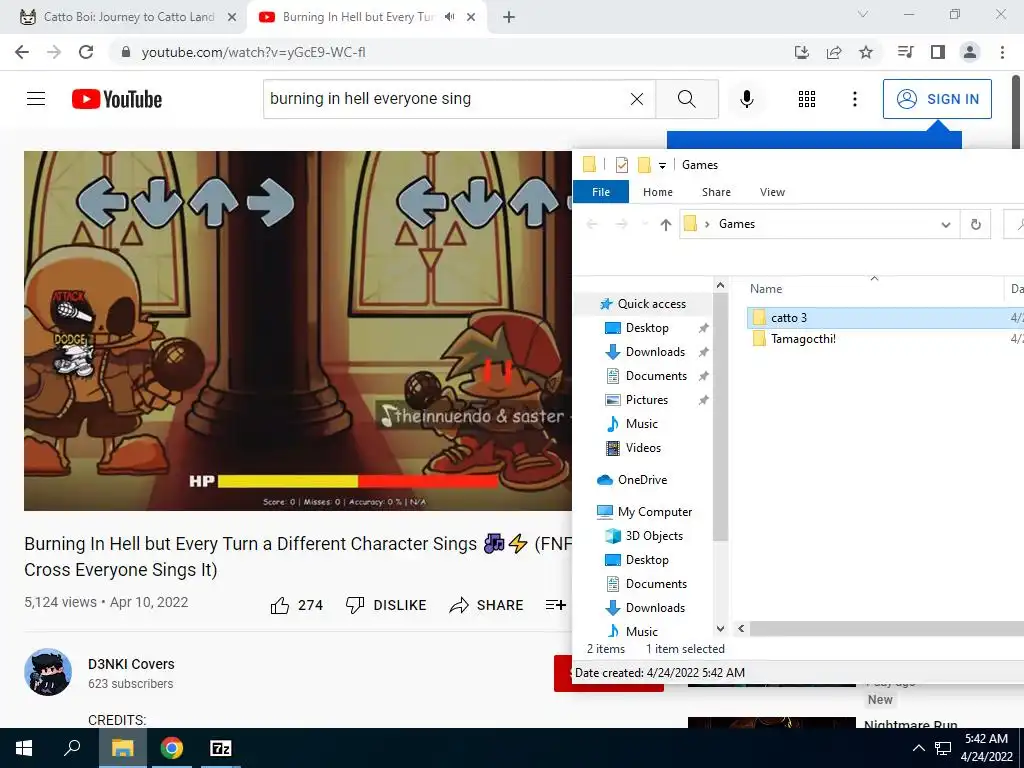Image resolution: width=1024 pixels, height=768 pixels.
Task: Click the save-to-playlist icon
Action: (556, 605)
